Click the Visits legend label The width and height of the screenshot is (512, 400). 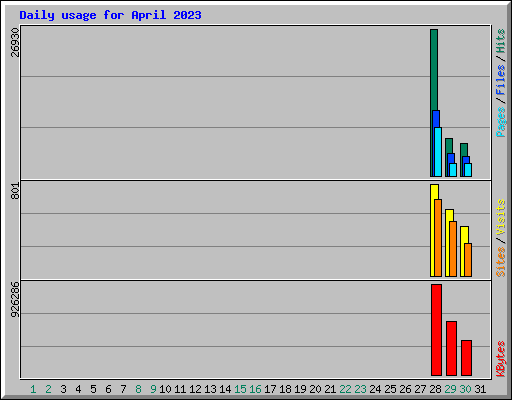pyautogui.click(x=500, y=217)
